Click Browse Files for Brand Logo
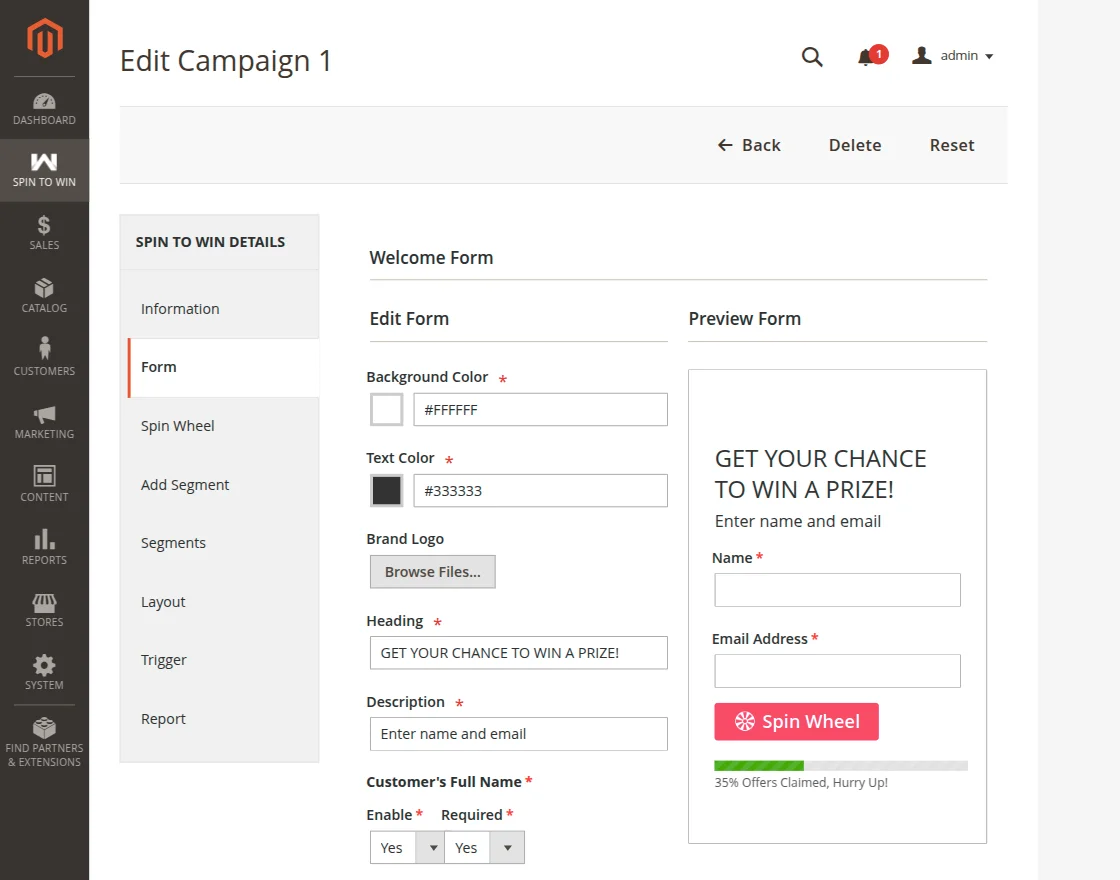The image size is (1120, 880). [433, 572]
